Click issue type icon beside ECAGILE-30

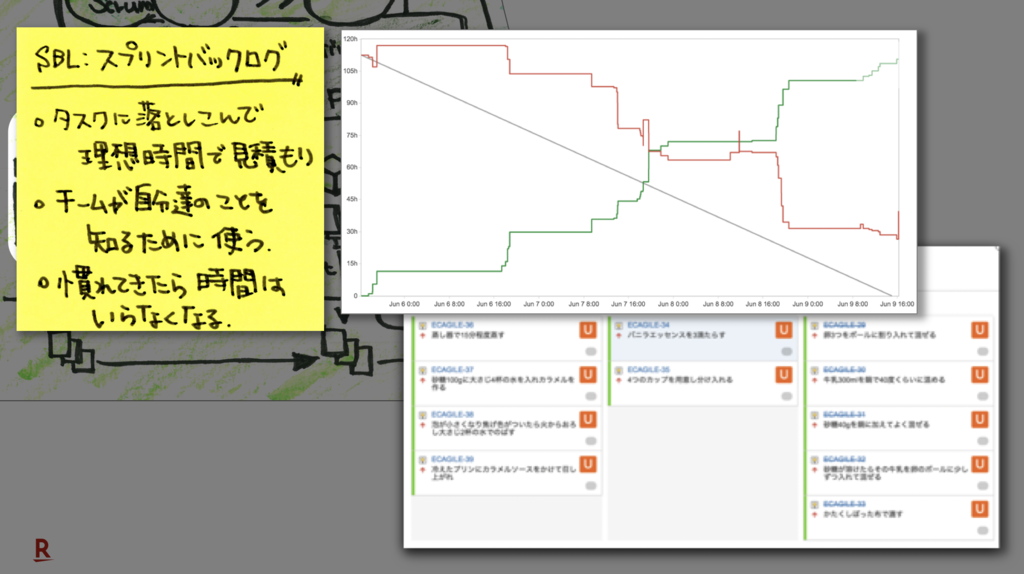point(814,370)
